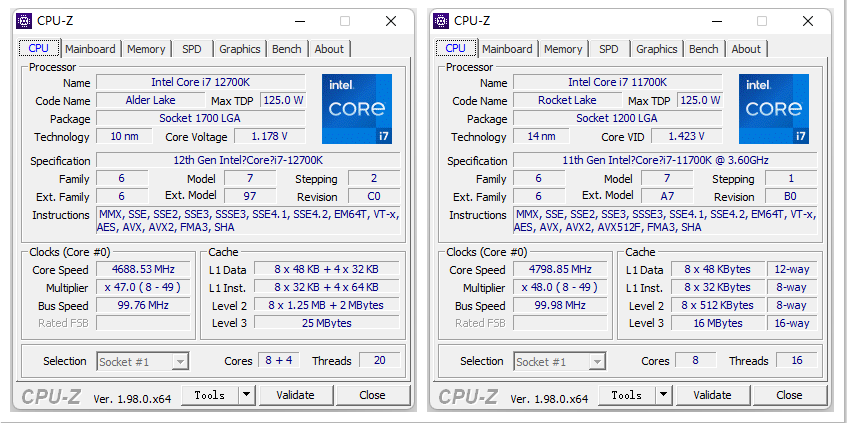Switch to Memory tab in right window

coord(563,49)
